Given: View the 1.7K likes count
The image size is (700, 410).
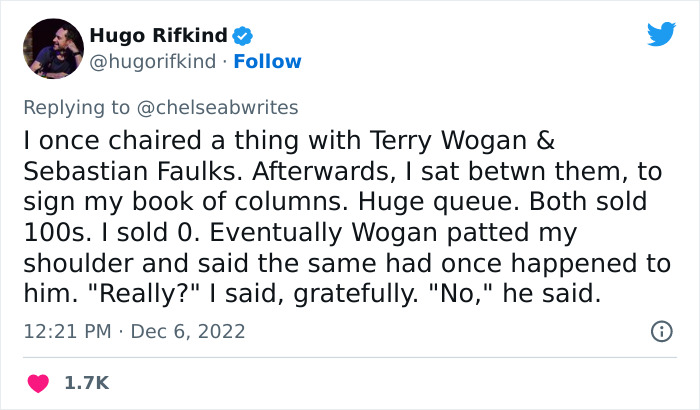Looking at the screenshot, I should 87,383.
